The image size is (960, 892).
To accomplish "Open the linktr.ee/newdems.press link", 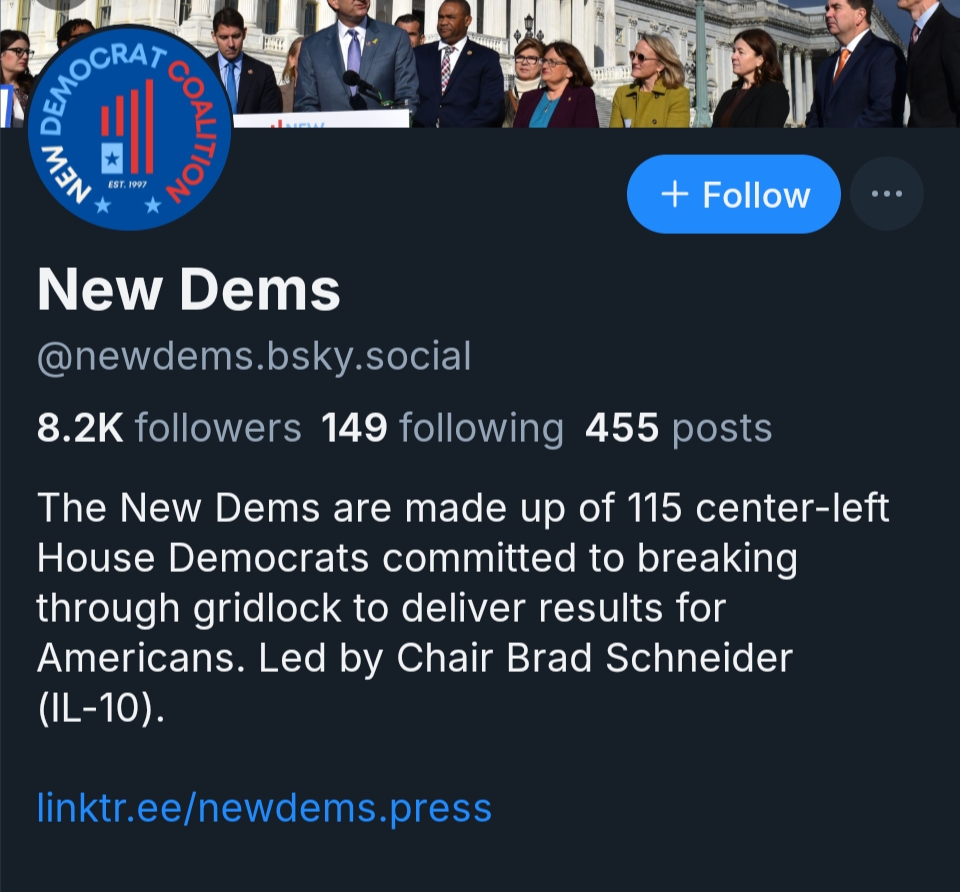I will (264, 807).
